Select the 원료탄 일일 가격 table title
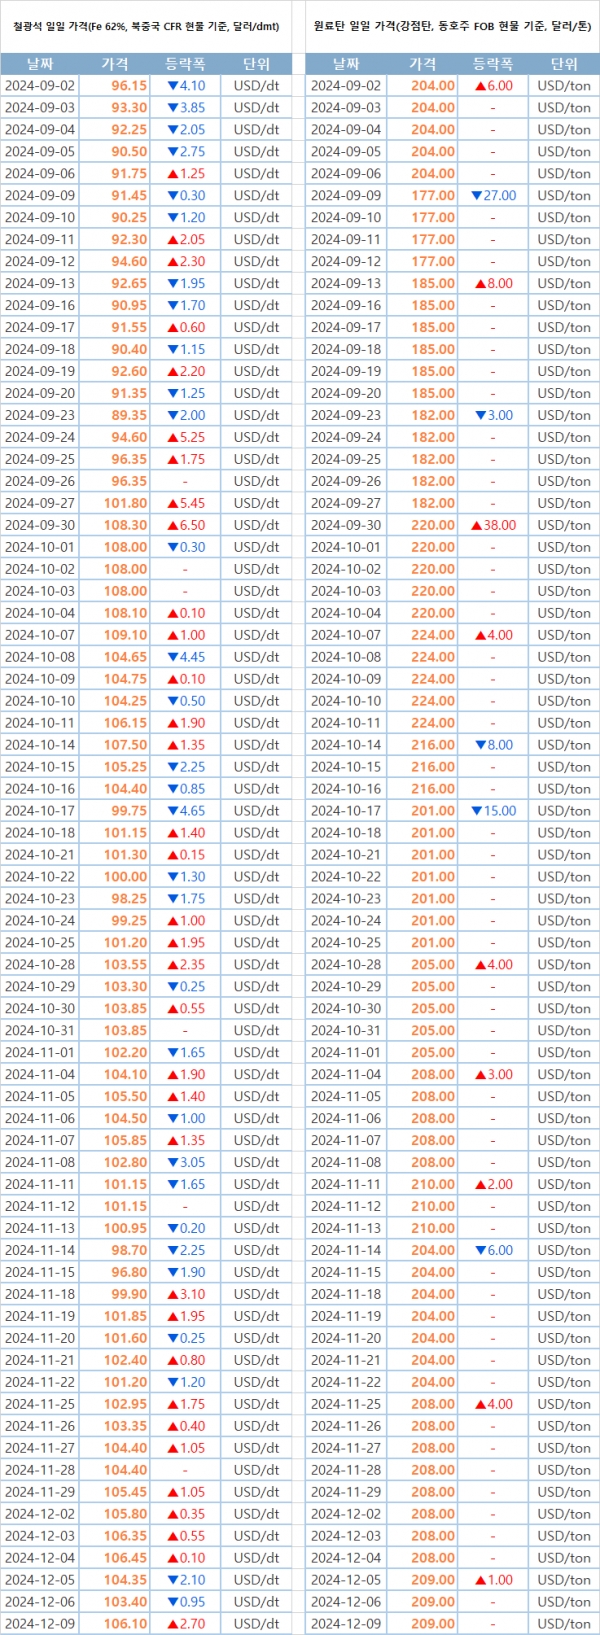The width and height of the screenshot is (600, 1635). click(x=452, y=27)
